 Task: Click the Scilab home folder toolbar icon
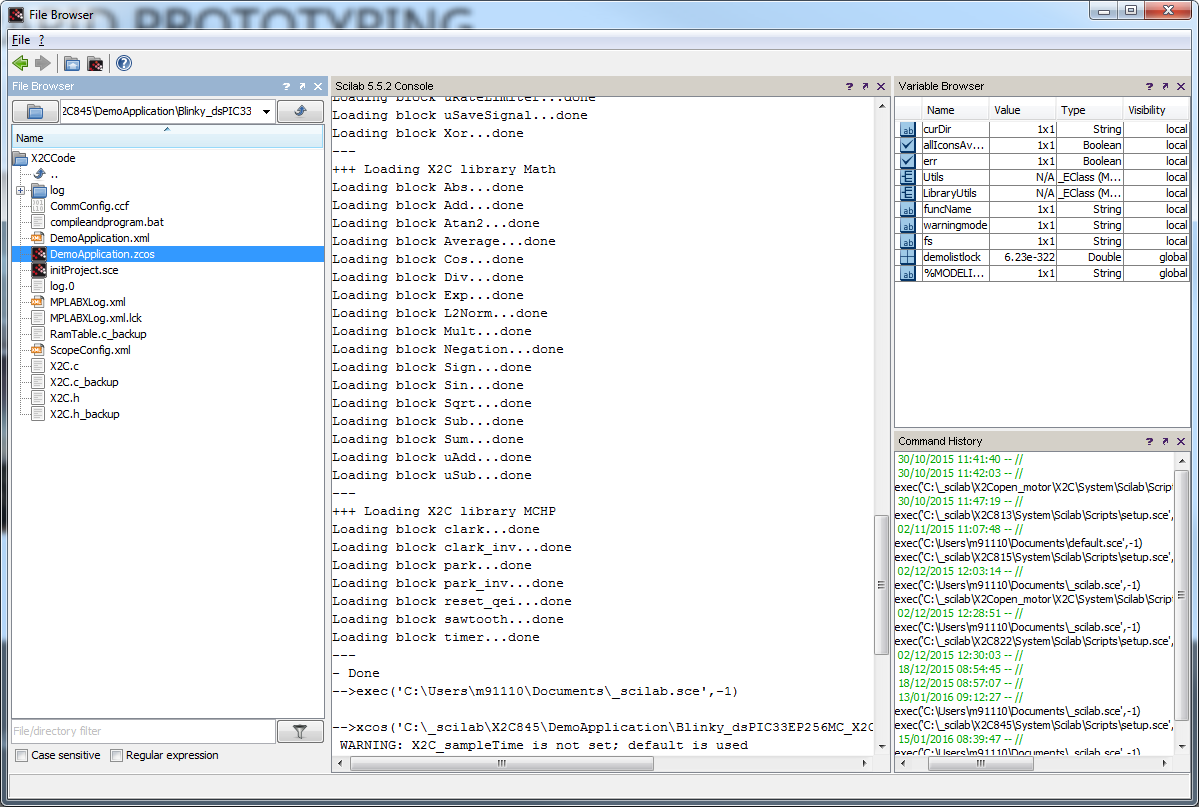[x=72, y=63]
